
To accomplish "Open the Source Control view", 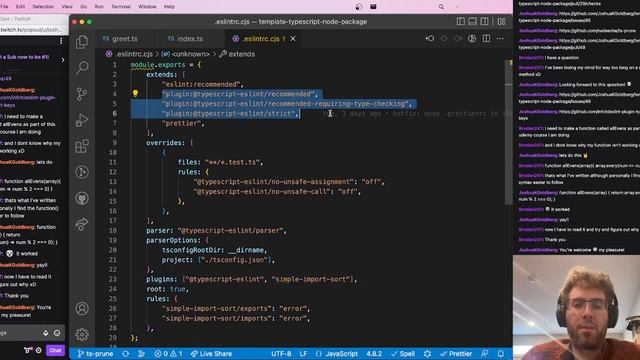I will (82, 94).
